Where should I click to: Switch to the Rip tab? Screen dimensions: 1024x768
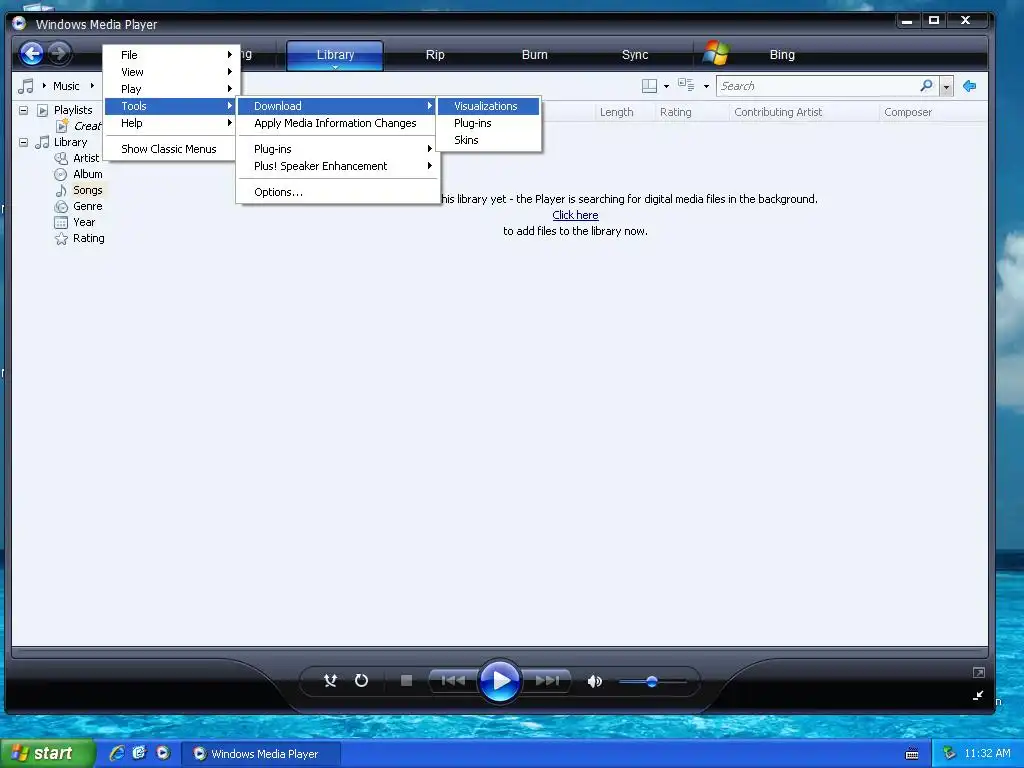(x=435, y=55)
